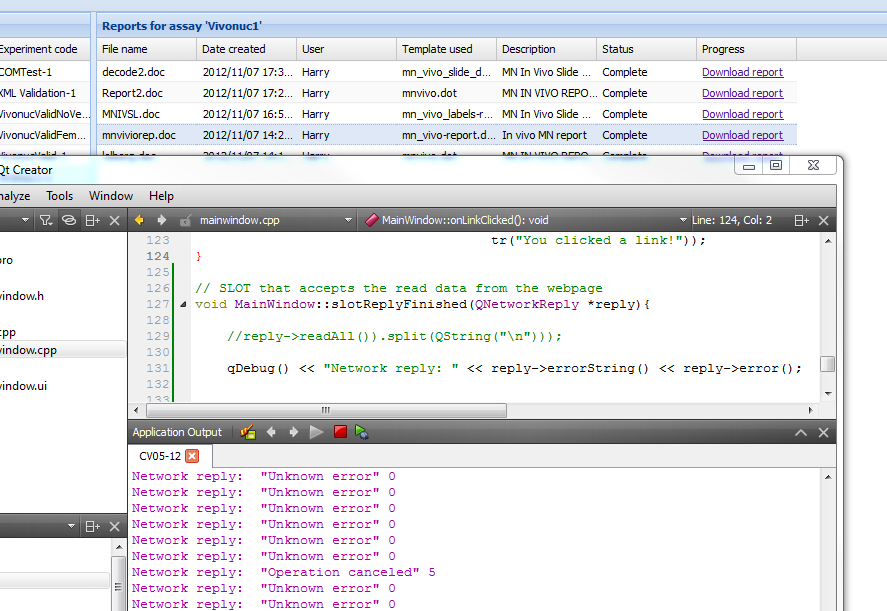Download report for MNIVSL.doc
The image size is (887, 611).
(742, 113)
